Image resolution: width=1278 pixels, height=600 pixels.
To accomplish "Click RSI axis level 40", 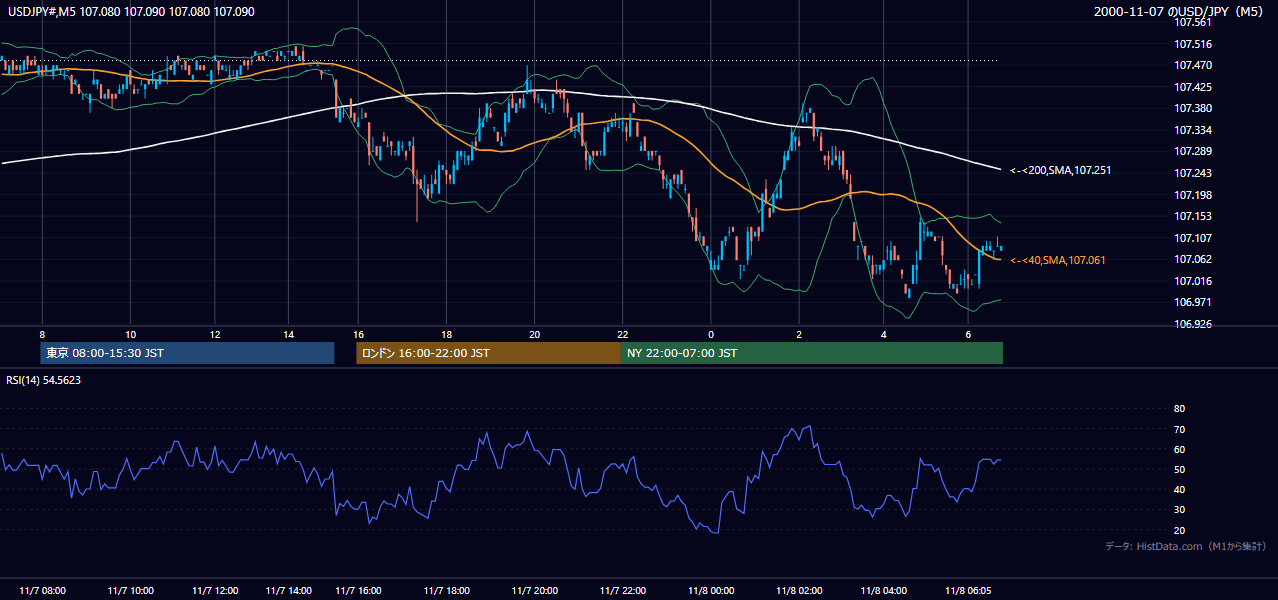I will [1179, 489].
